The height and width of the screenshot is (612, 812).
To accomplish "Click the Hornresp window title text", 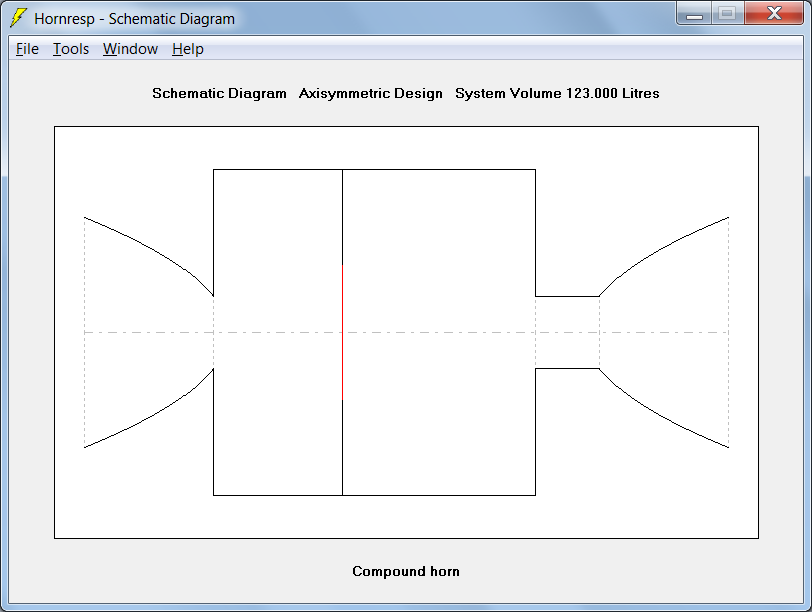I will click(x=135, y=19).
